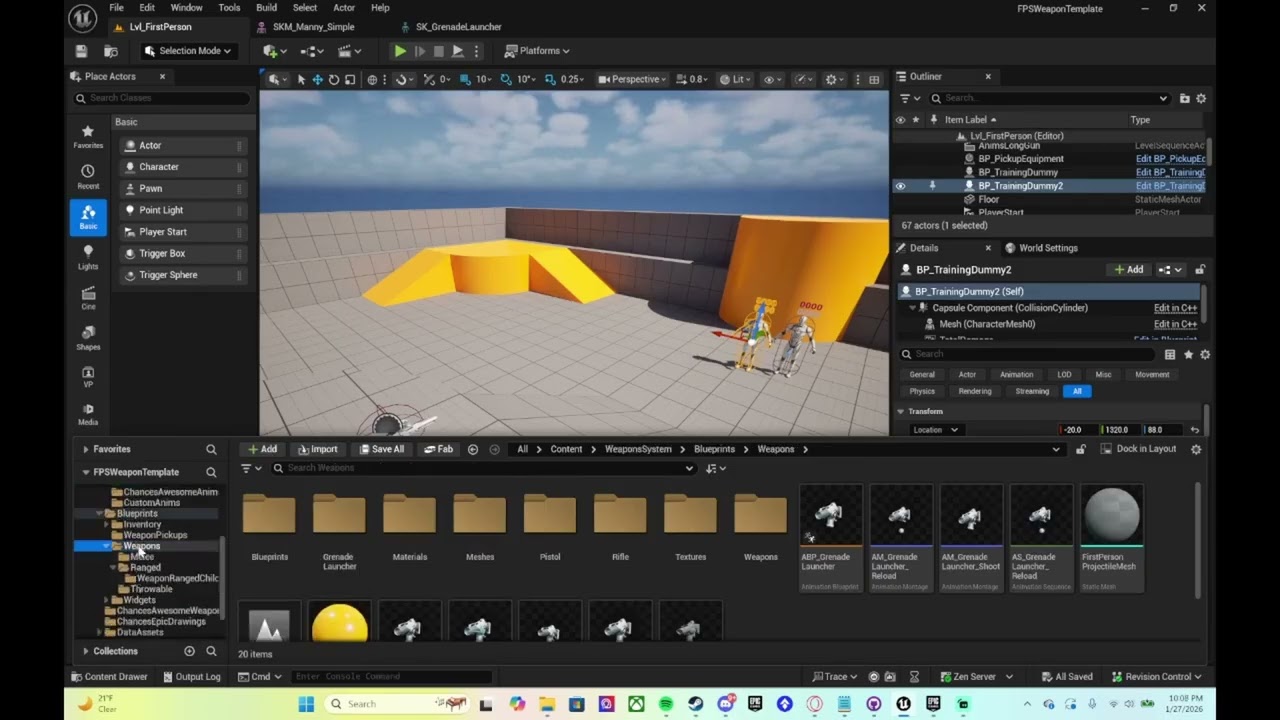The width and height of the screenshot is (1280, 720).
Task: Click the Search Classes input field
Action: [162, 98]
